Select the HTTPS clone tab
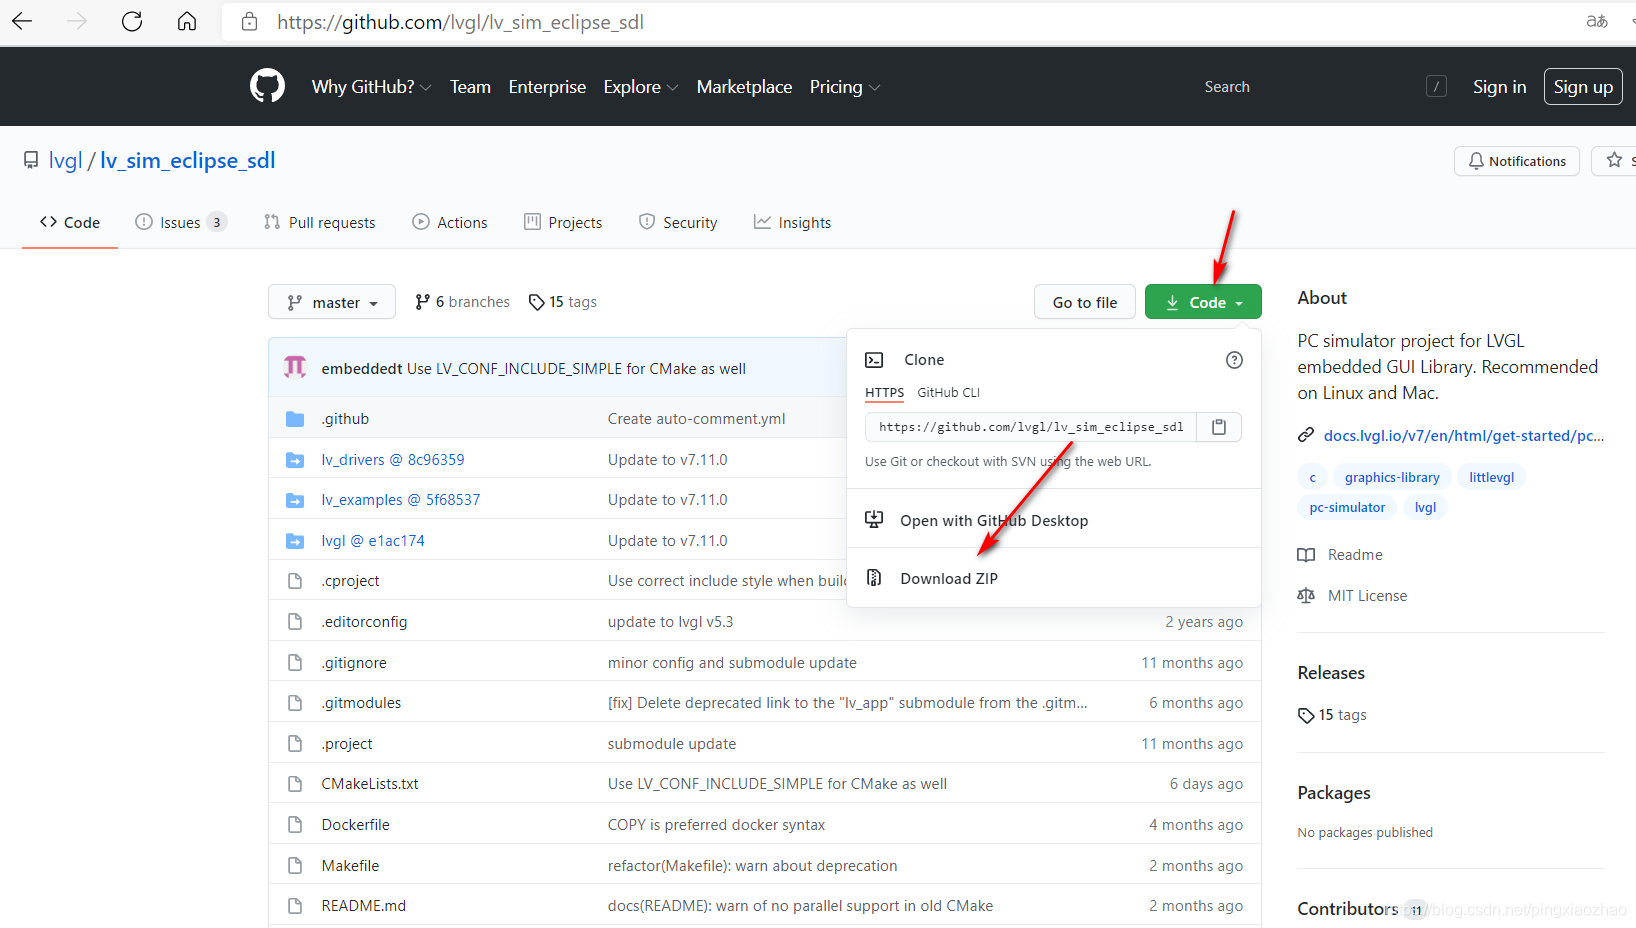The image size is (1636, 928). pos(884,393)
